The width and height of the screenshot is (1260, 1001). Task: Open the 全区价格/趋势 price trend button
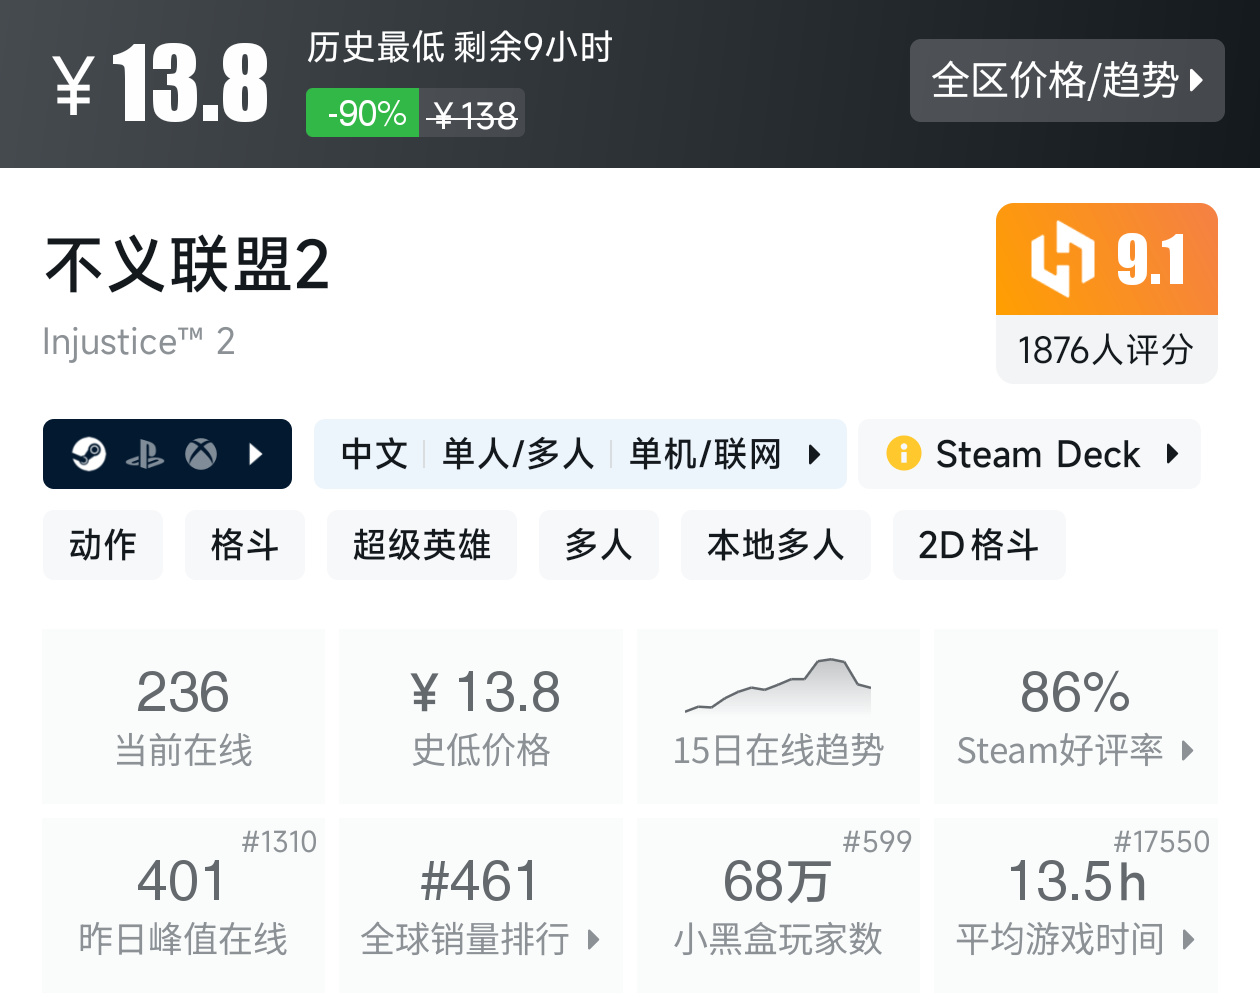1067,81
